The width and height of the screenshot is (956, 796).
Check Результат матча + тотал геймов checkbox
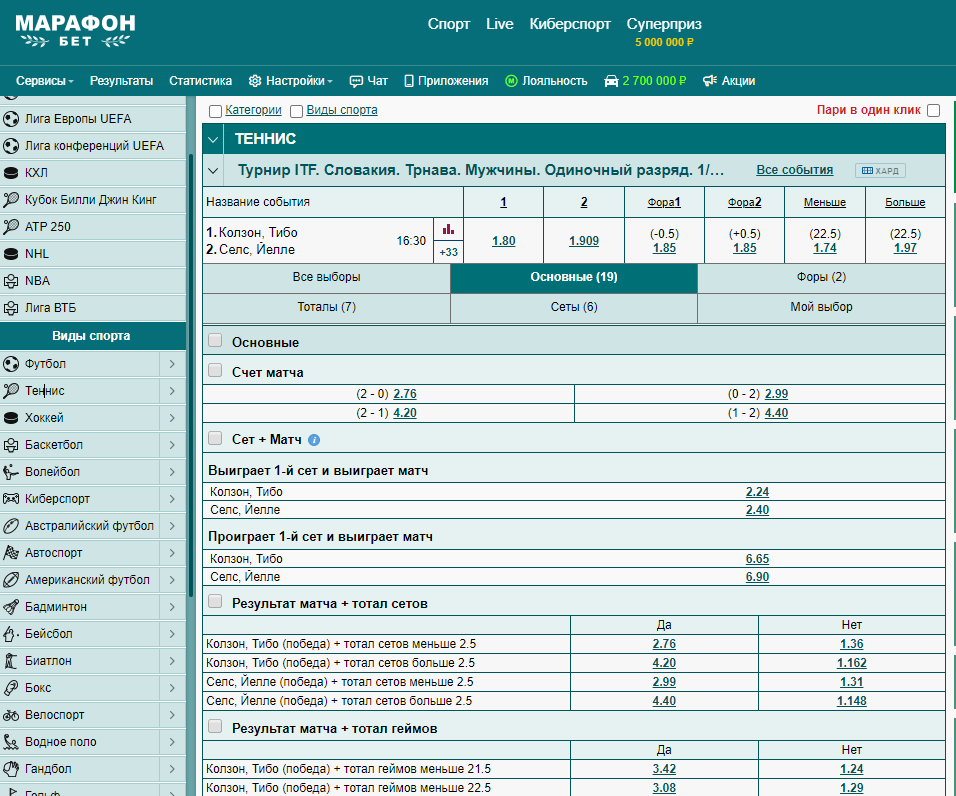pyautogui.click(x=215, y=726)
